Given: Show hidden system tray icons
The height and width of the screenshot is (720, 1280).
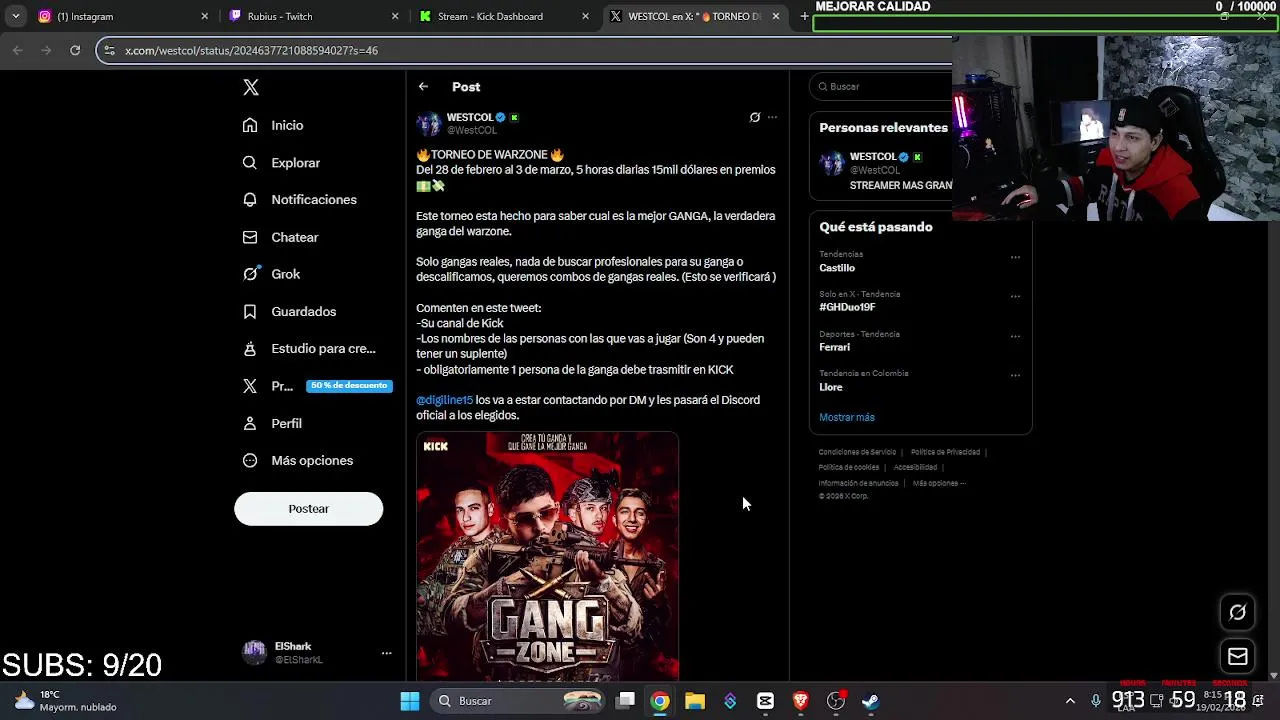Looking at the screenshot, I should pos(1070,701).
